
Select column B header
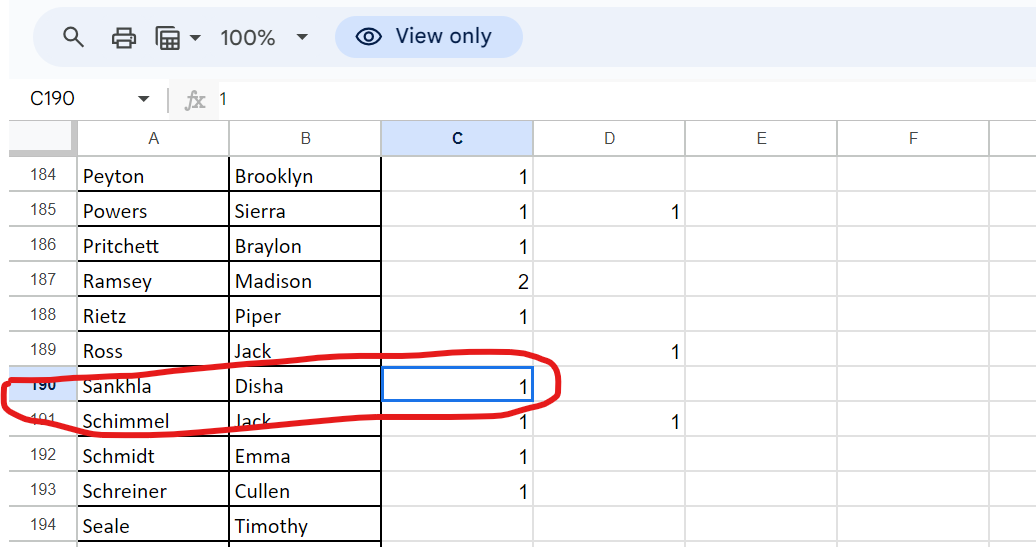click(305, 139)
